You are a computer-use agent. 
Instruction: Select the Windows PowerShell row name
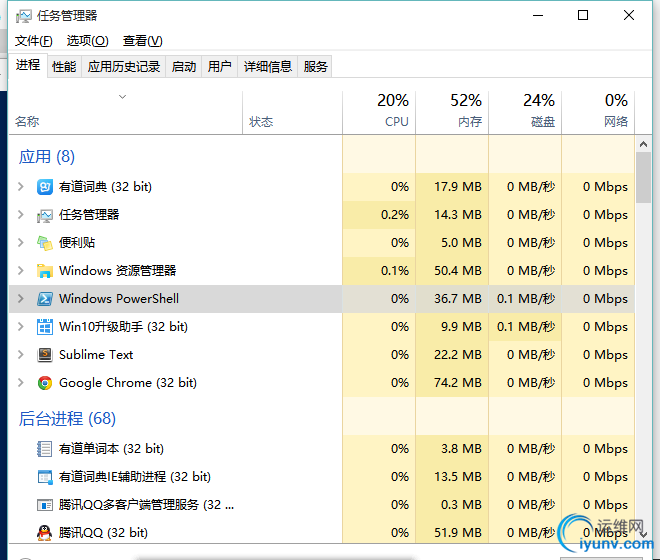point(119,299)
